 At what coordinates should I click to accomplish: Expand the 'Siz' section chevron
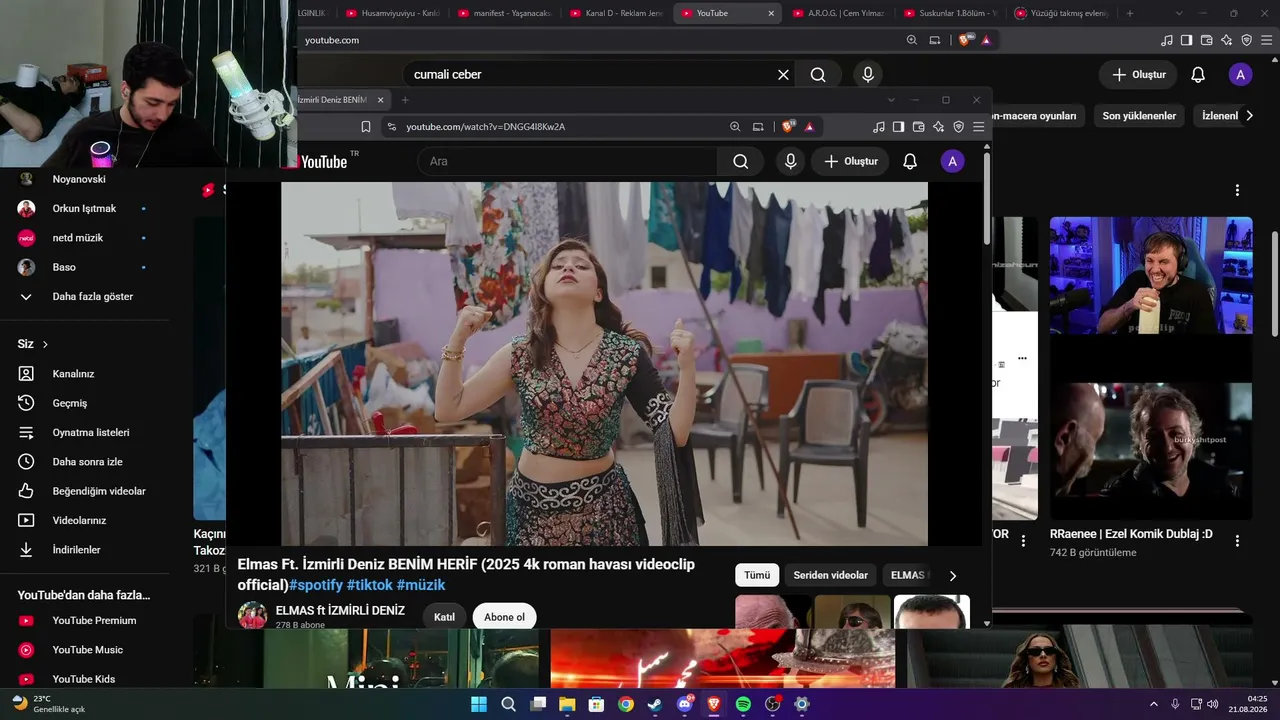pos(45,345)
